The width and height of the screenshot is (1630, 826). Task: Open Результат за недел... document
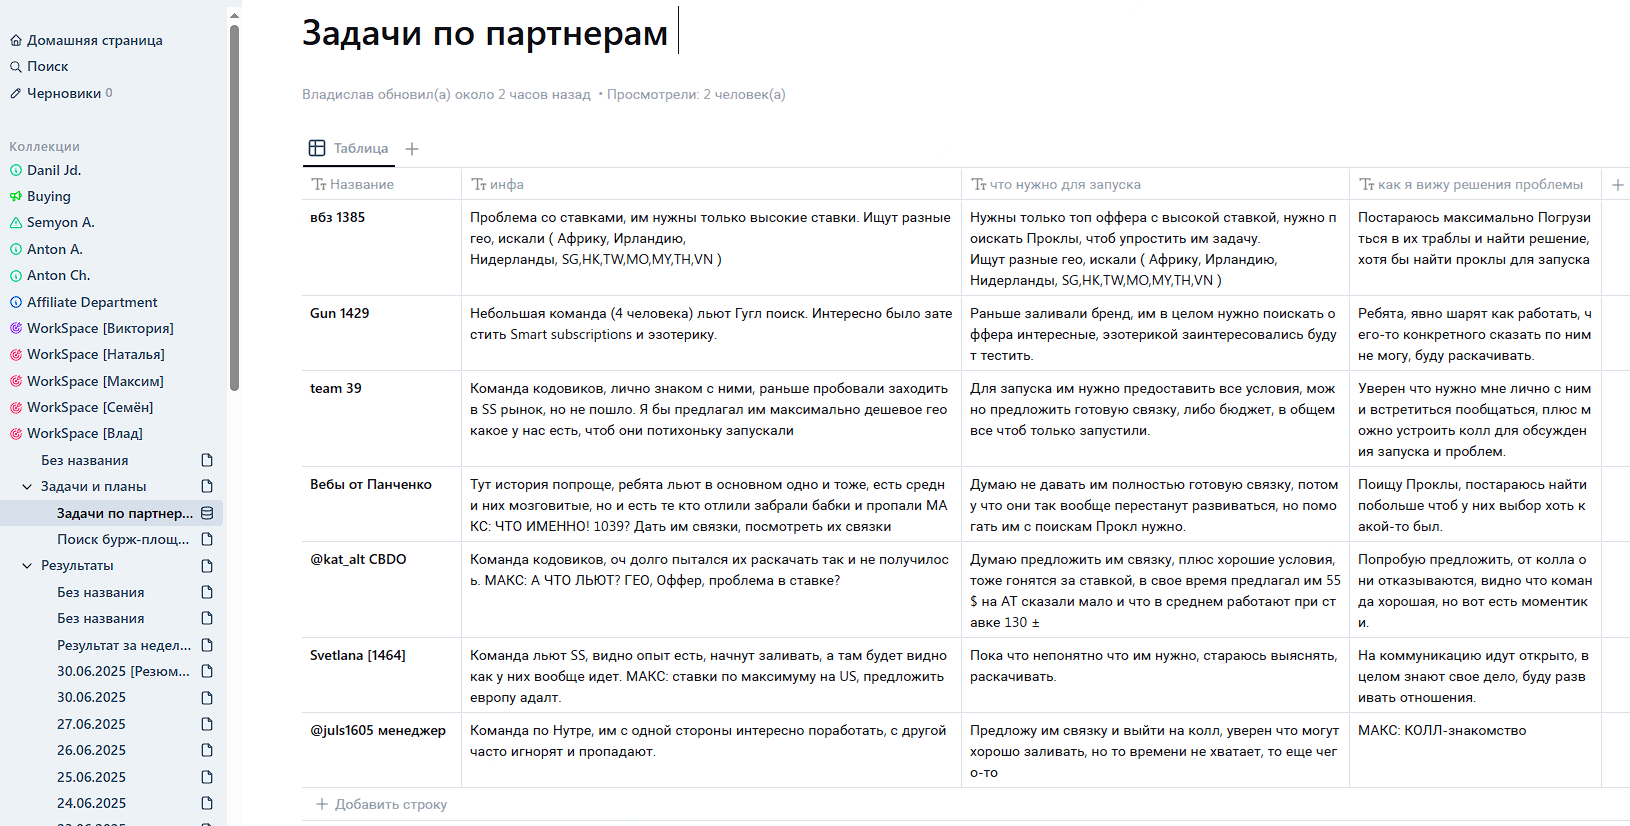pyautogui.click(x=124, y=645)
